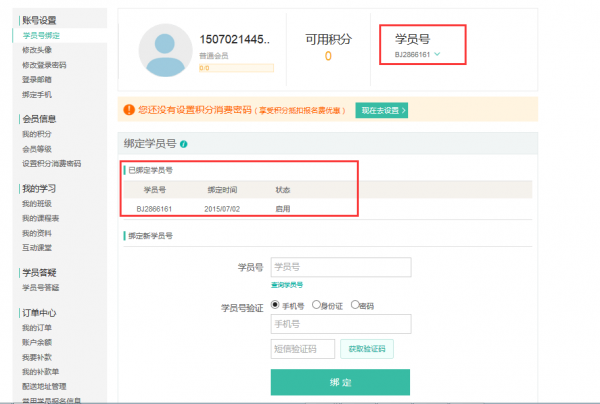Click the 短信验证码 input field

[x=301, y=348]
